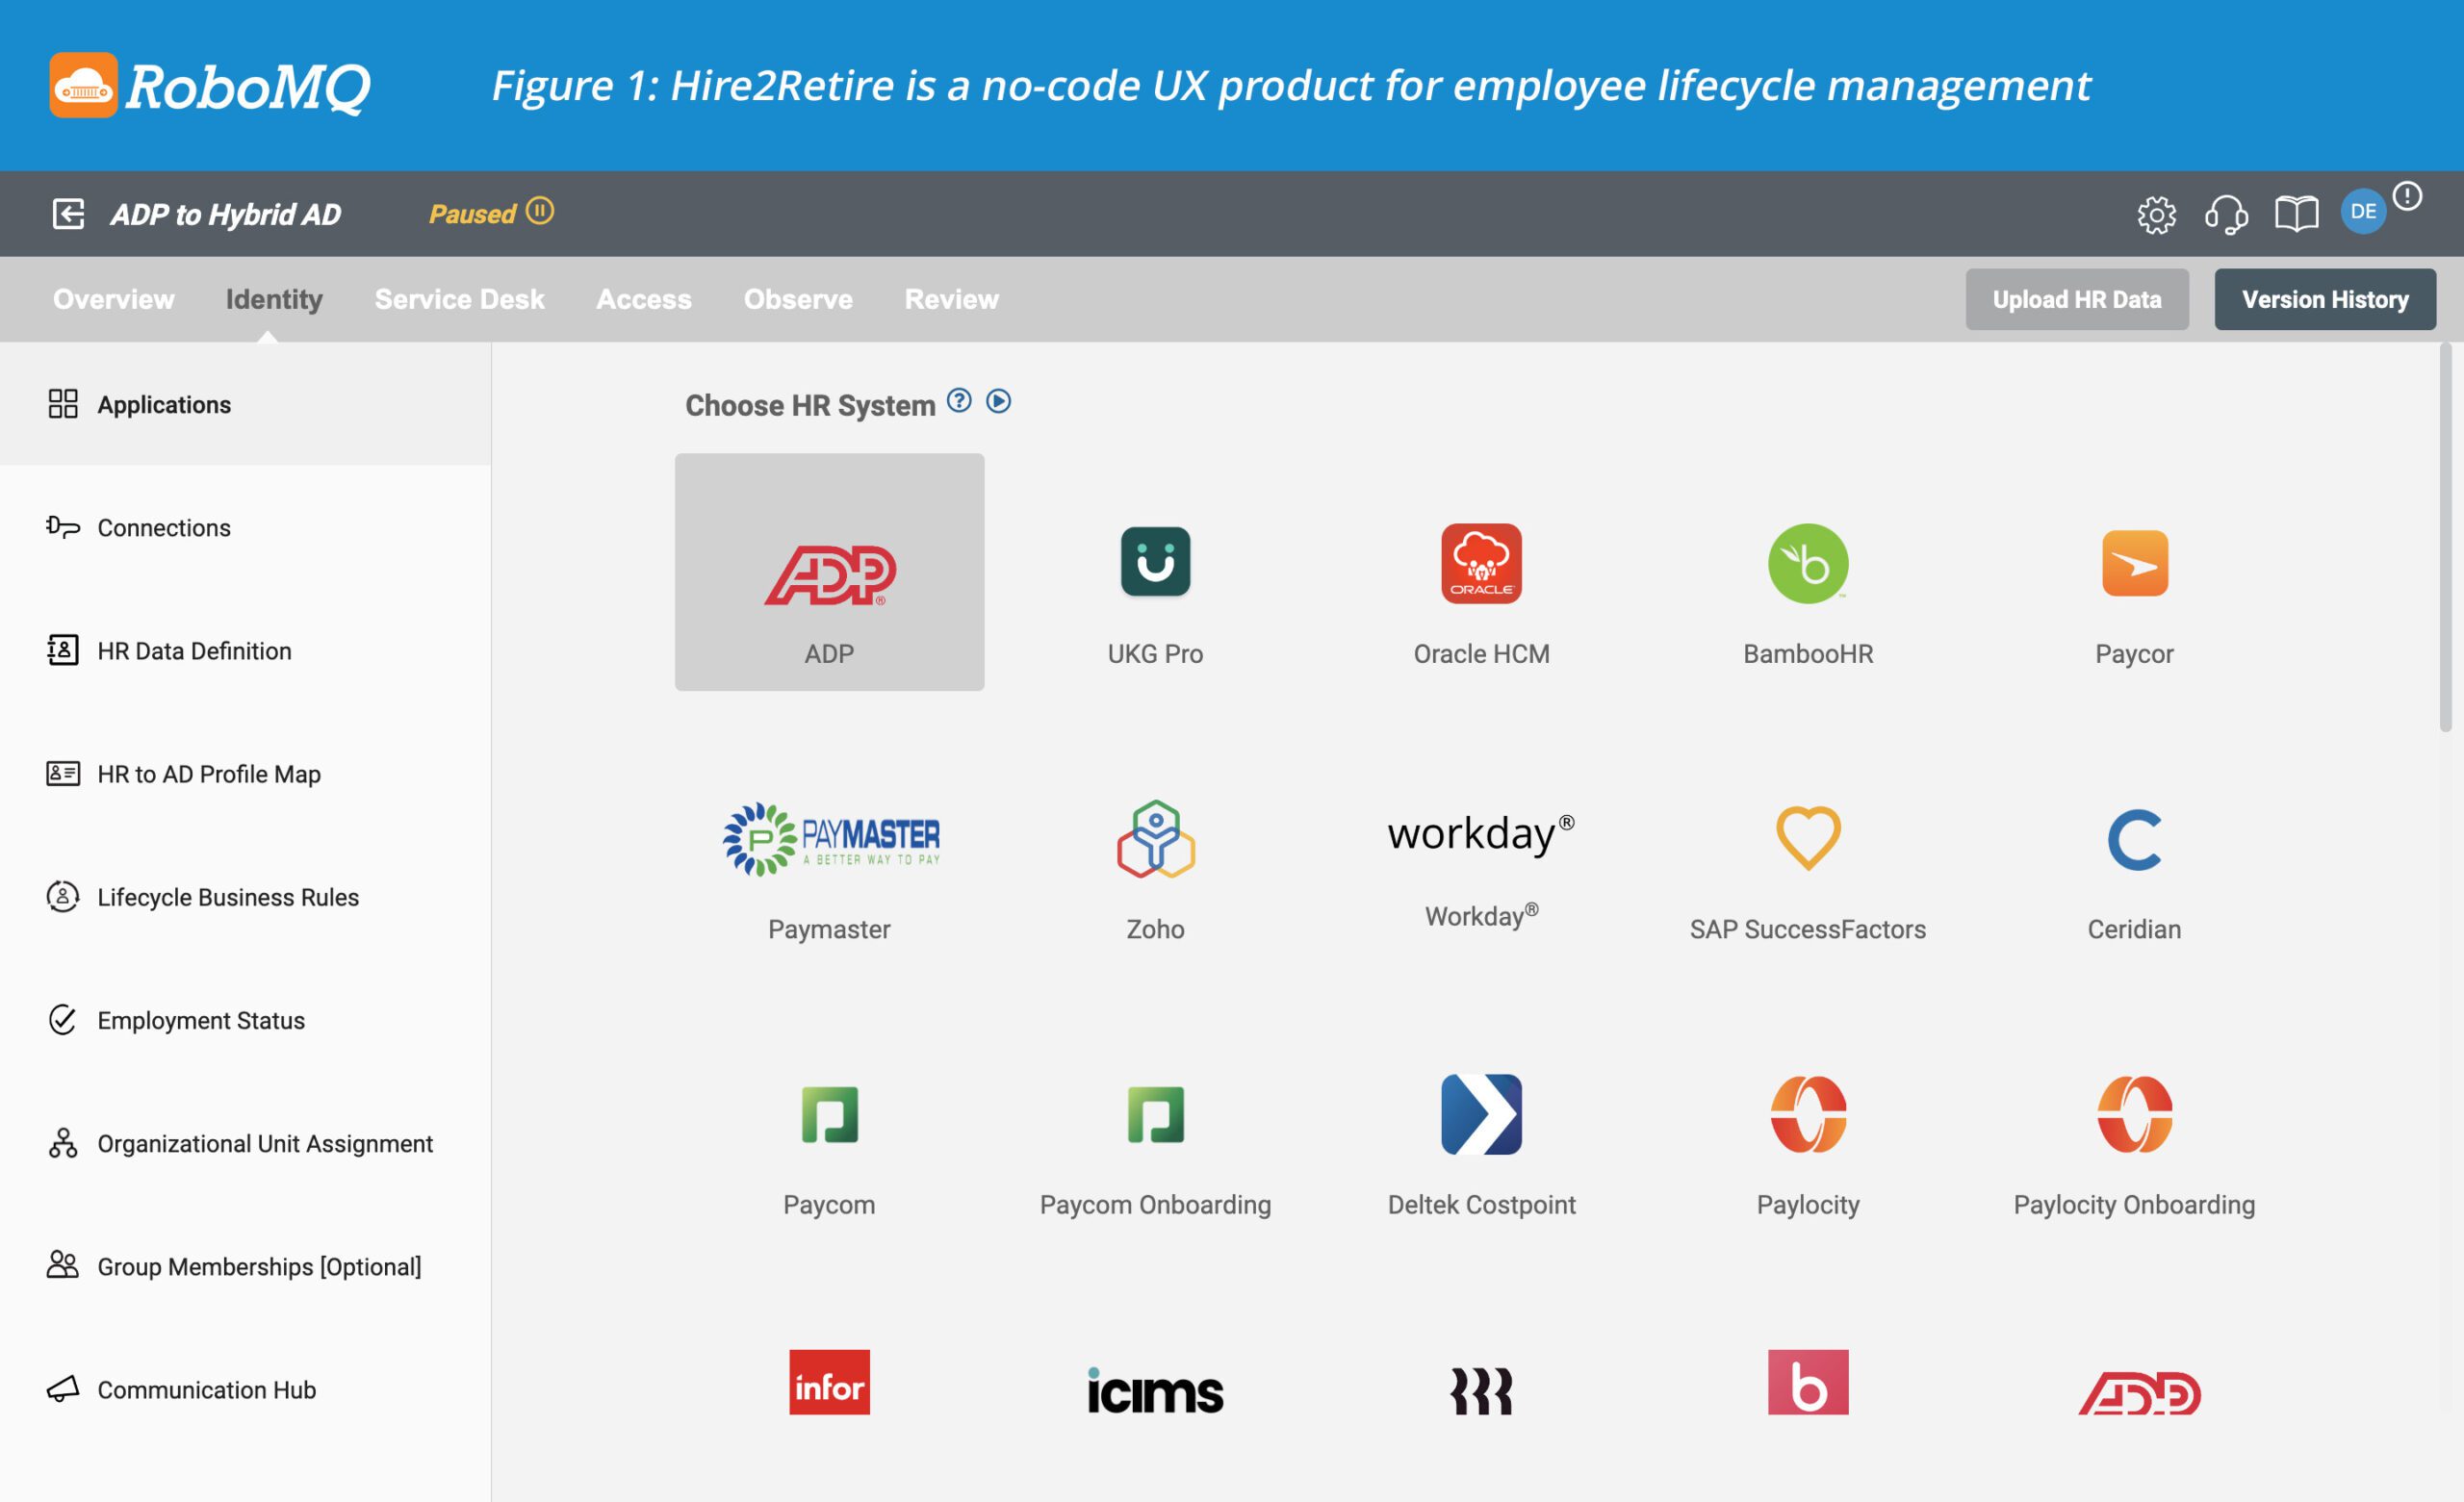This screenshot has height=1502, width=2464.
Task: Open the DE user avatar
Action: click(2363, 211)
